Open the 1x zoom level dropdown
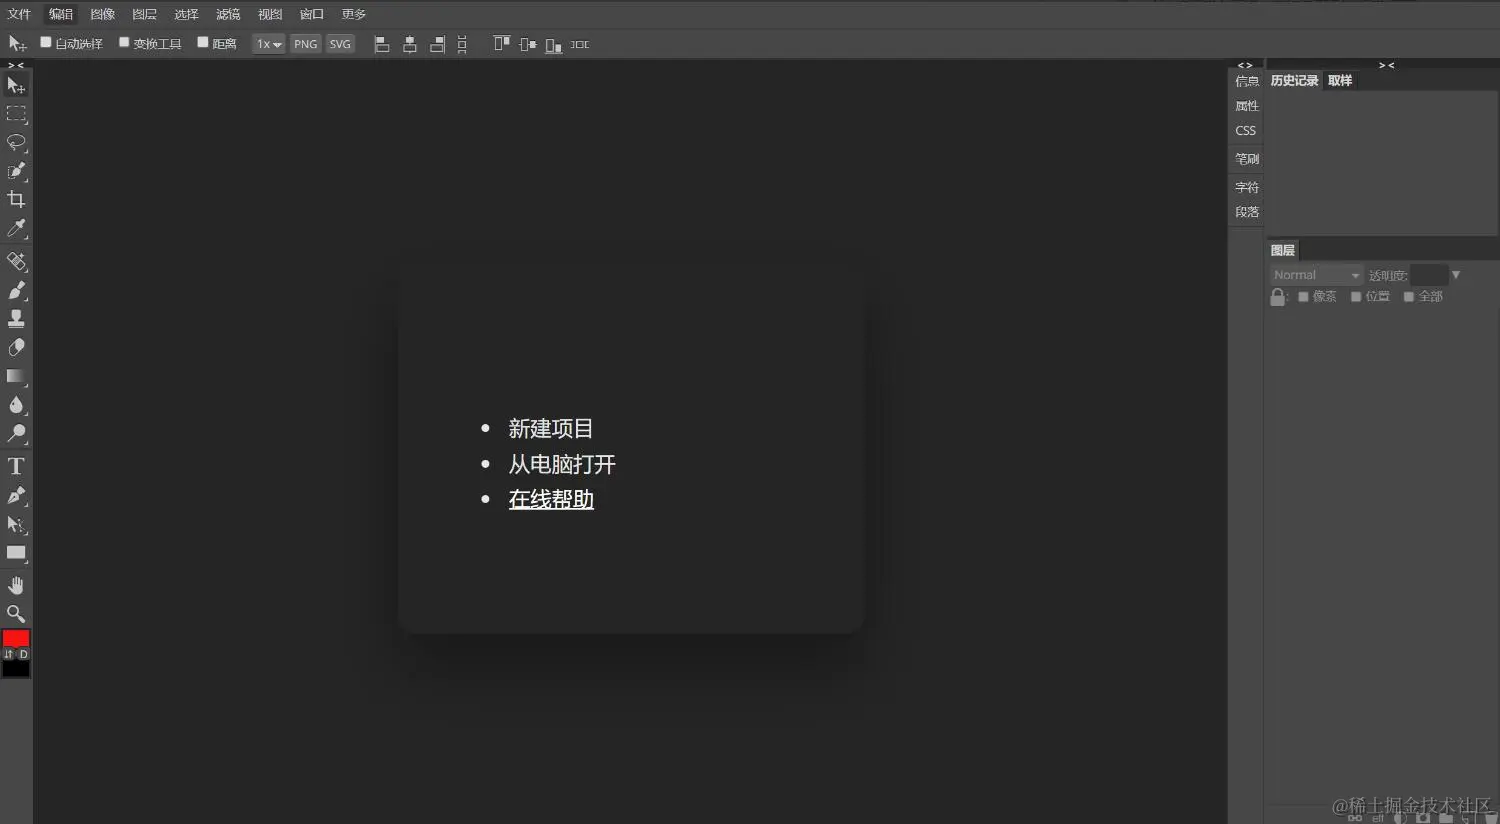The width and height of the screenshot is (1500, 824). click(267, 43)
